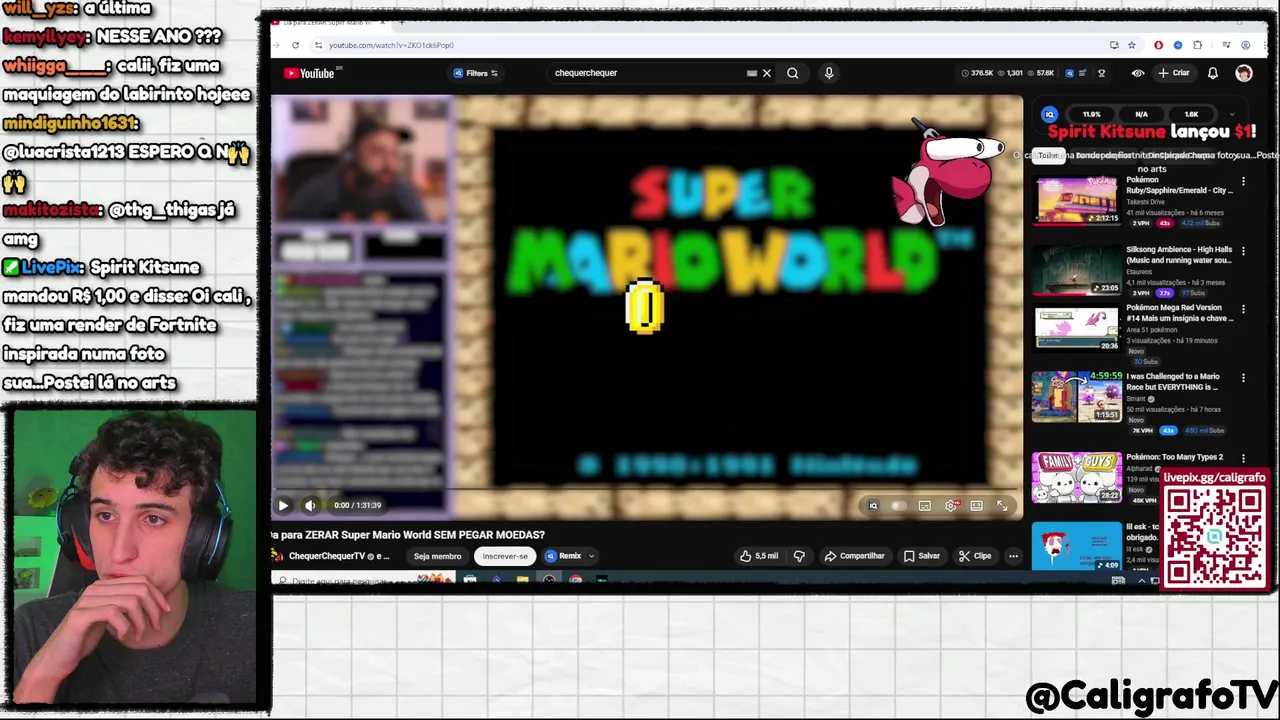Click the vidIQ icon in player controls

[873, 505]
